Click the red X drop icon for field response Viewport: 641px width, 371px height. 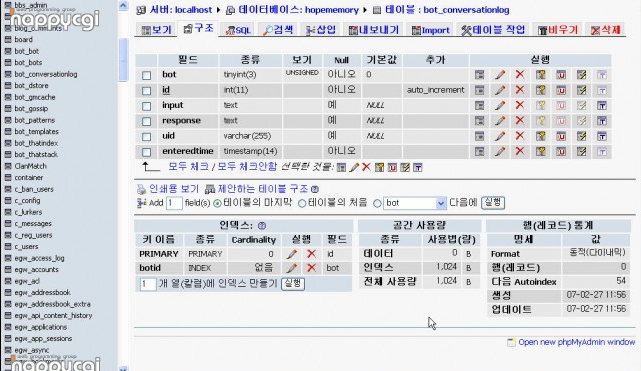520,121
